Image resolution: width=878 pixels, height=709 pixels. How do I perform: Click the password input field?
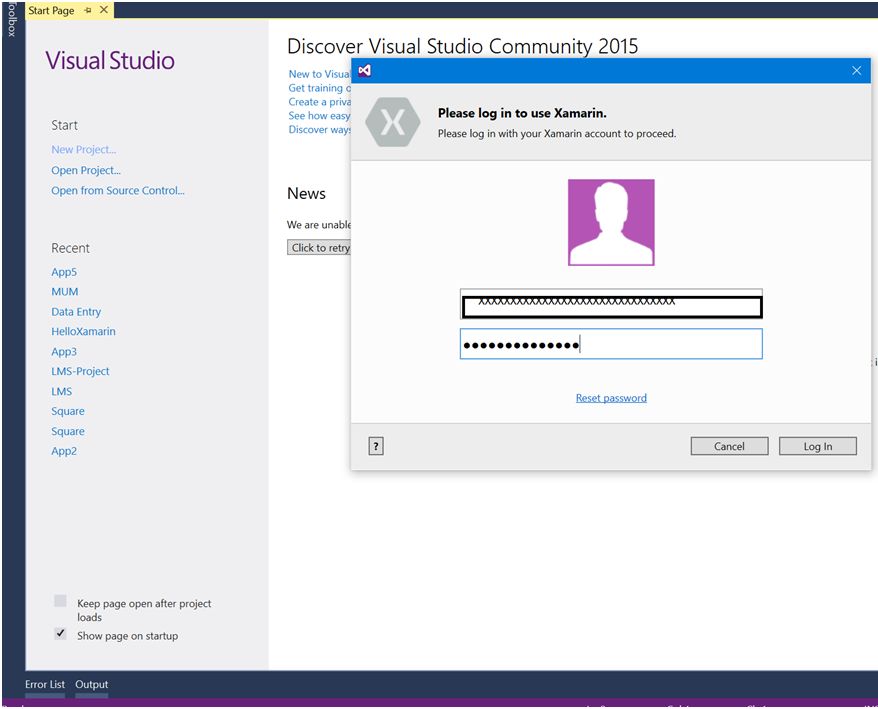pos(611,343)
